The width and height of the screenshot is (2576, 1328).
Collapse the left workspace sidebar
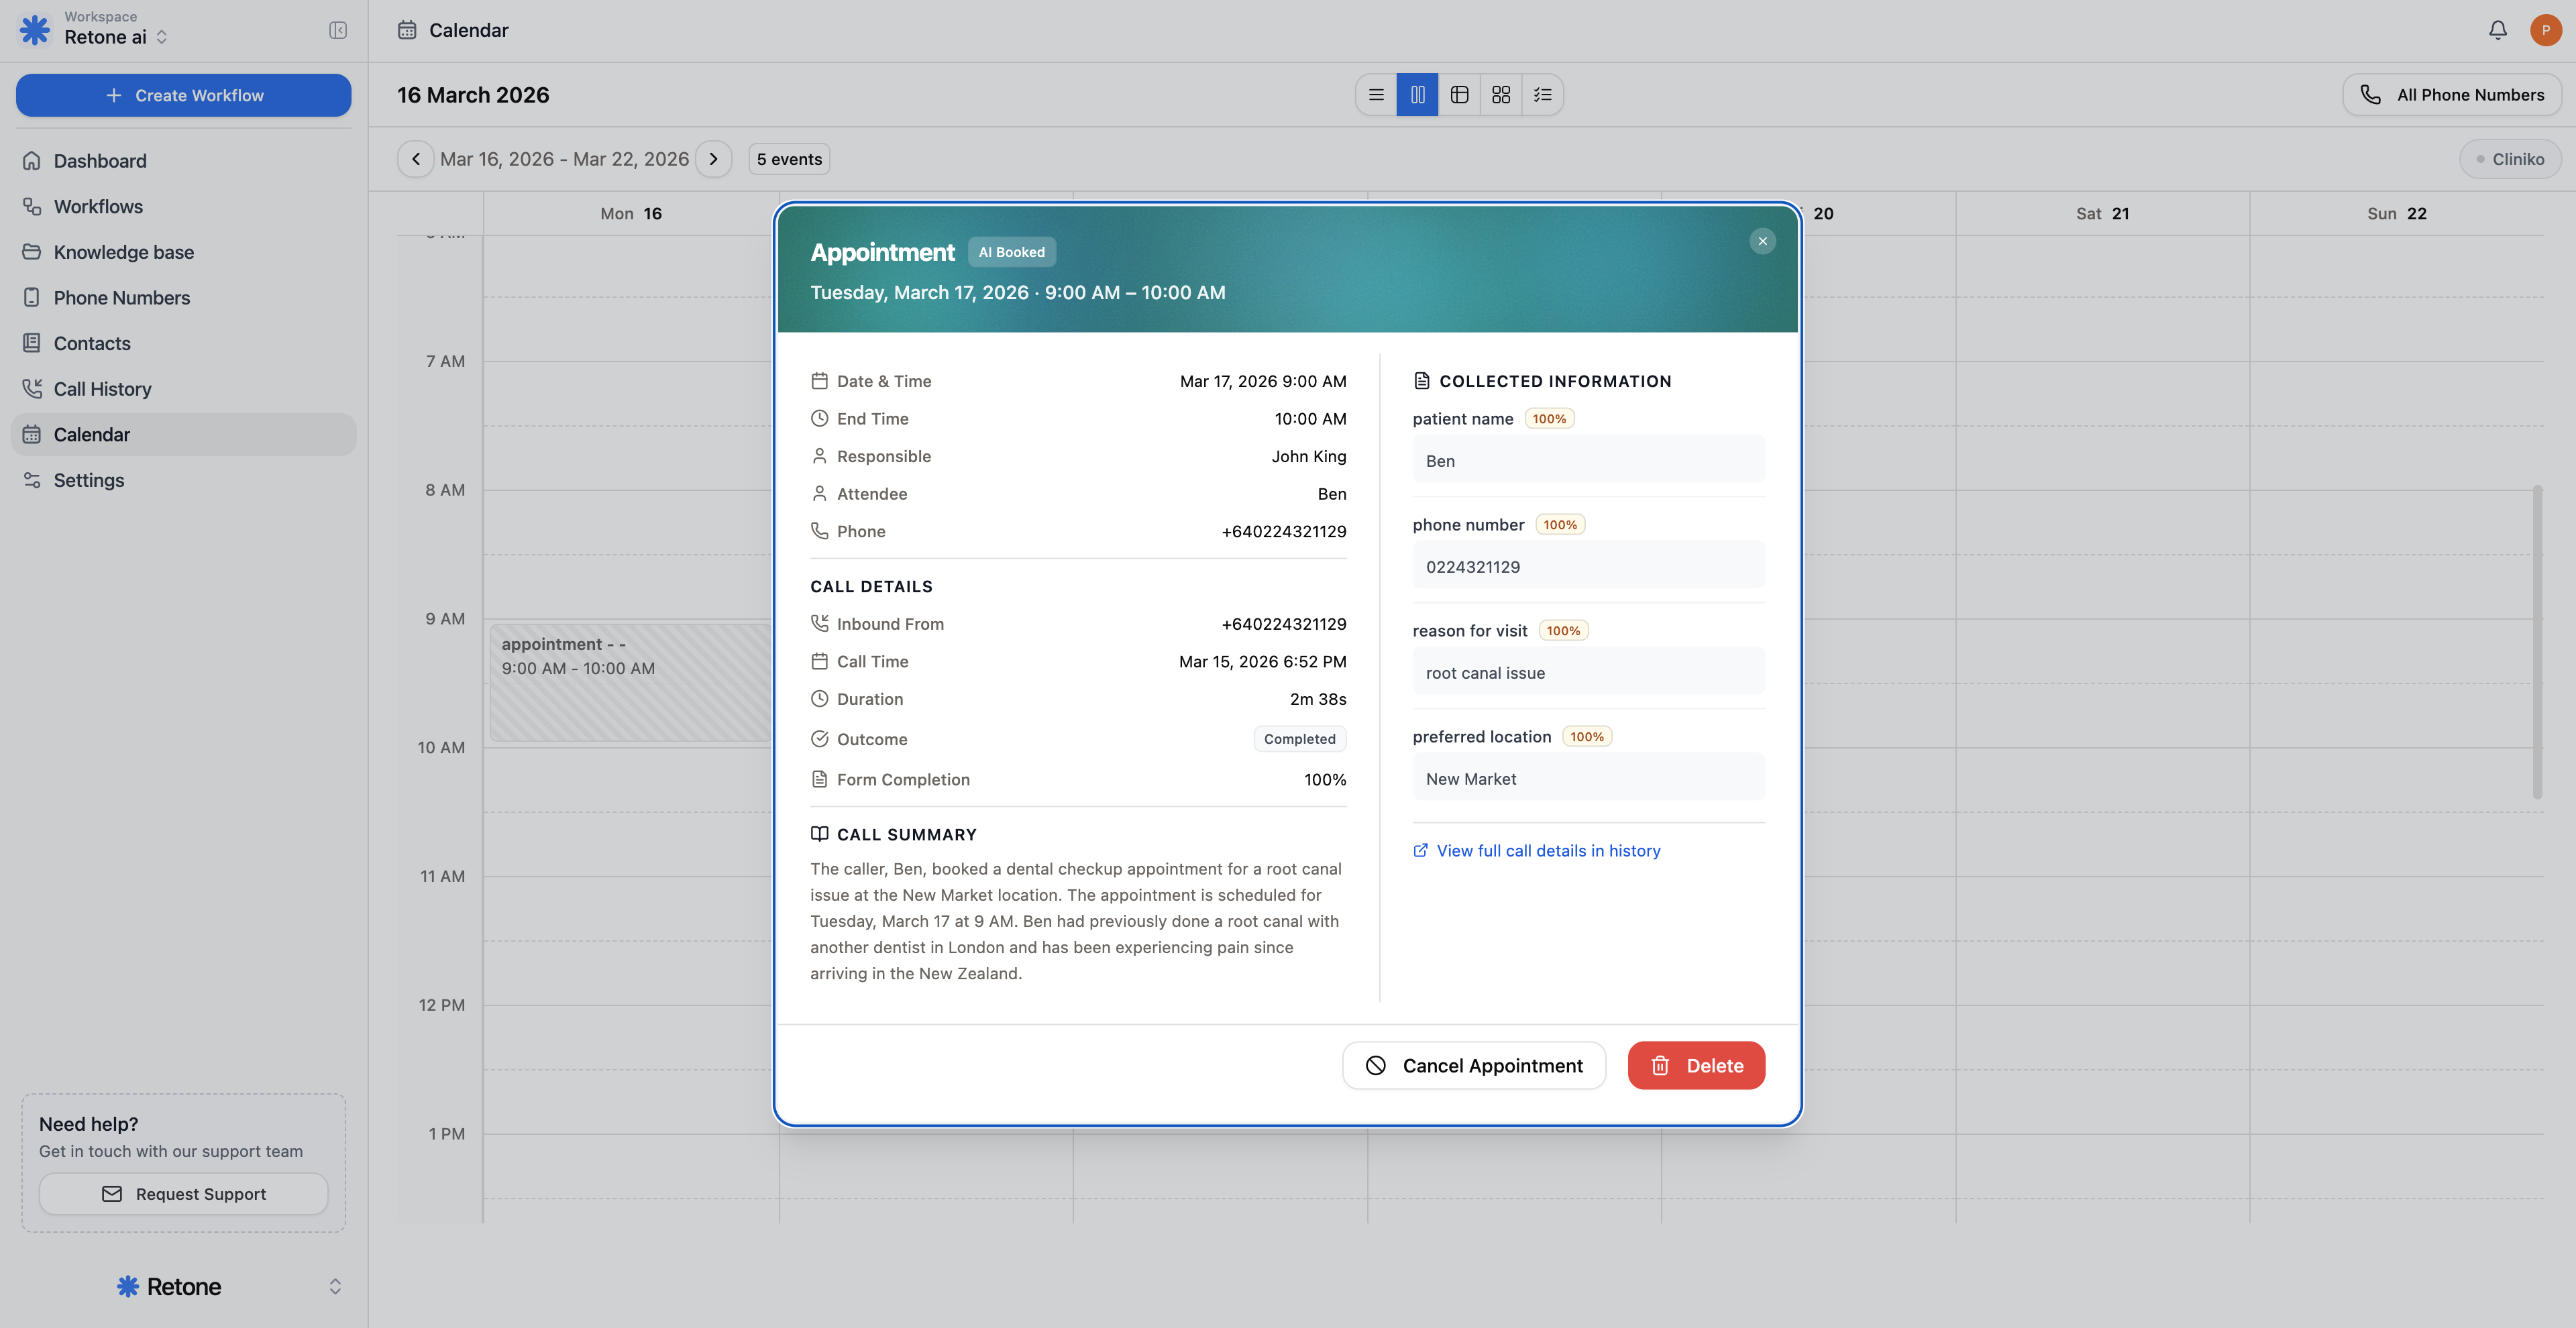(x=337, y=30)
